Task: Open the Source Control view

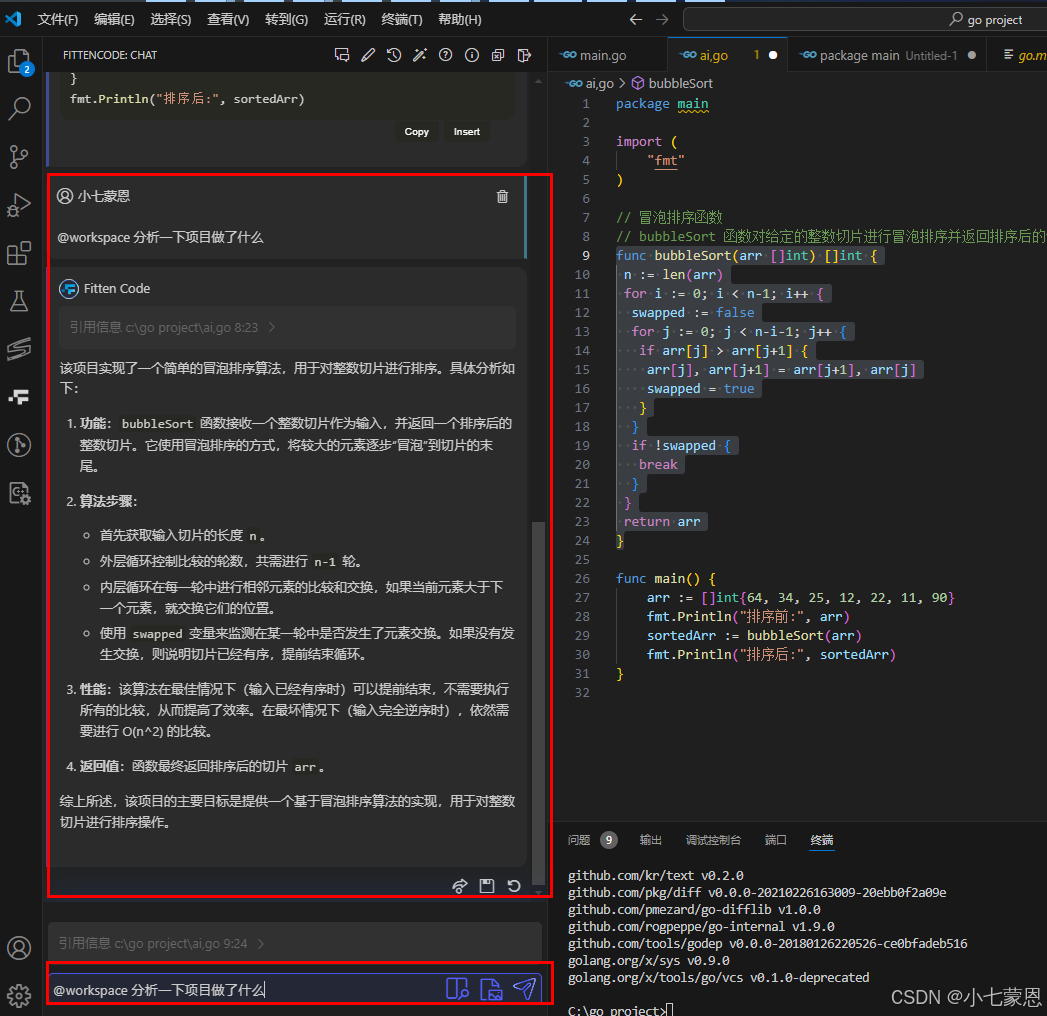Action: click(x=21, y=157)
